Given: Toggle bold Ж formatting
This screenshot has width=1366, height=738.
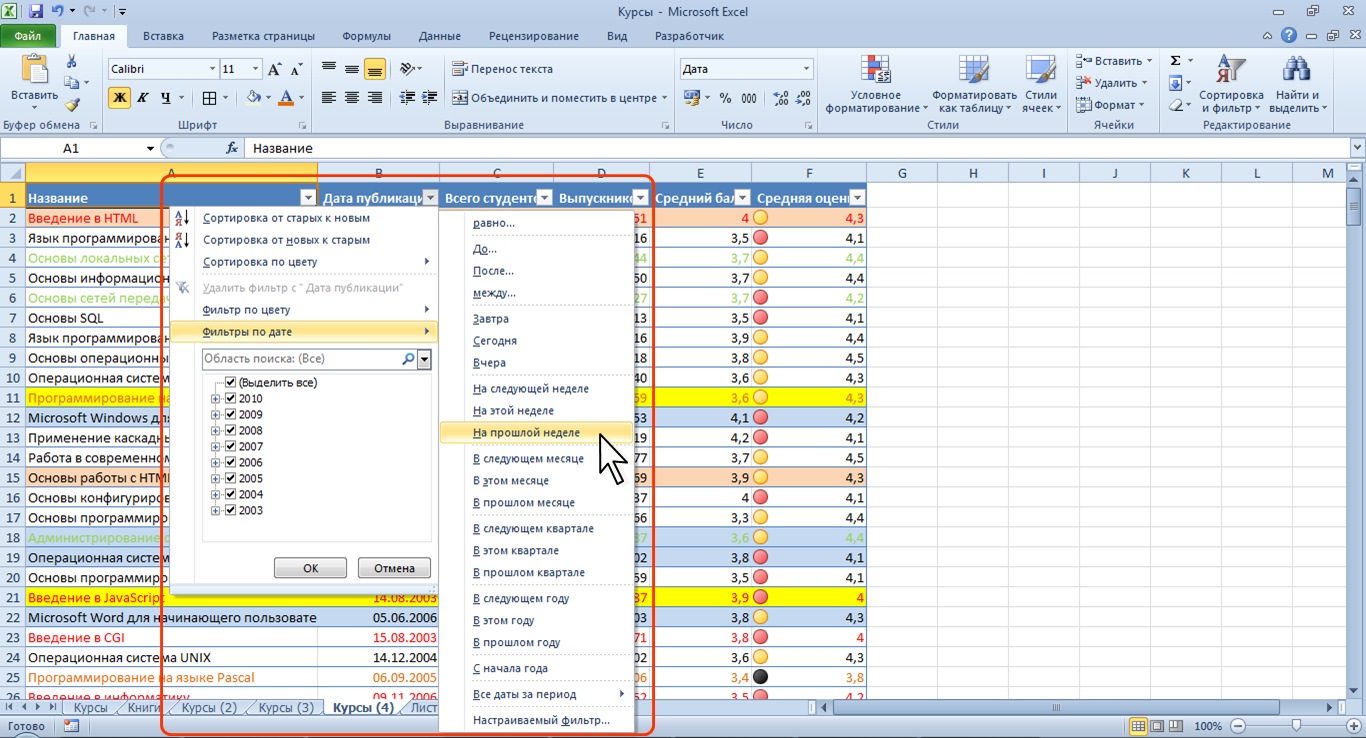Looking at the screenshot, I should click(x=120, y=98).
